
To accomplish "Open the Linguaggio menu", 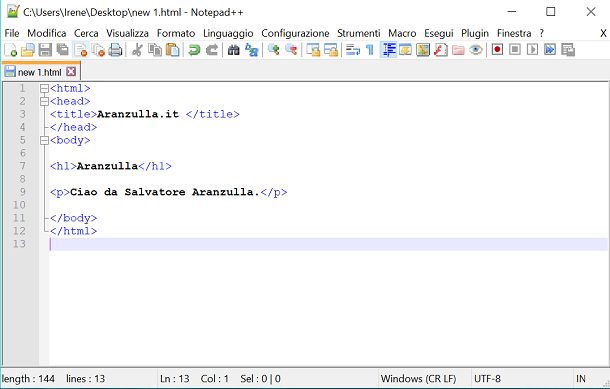I will tap(228, 33).
